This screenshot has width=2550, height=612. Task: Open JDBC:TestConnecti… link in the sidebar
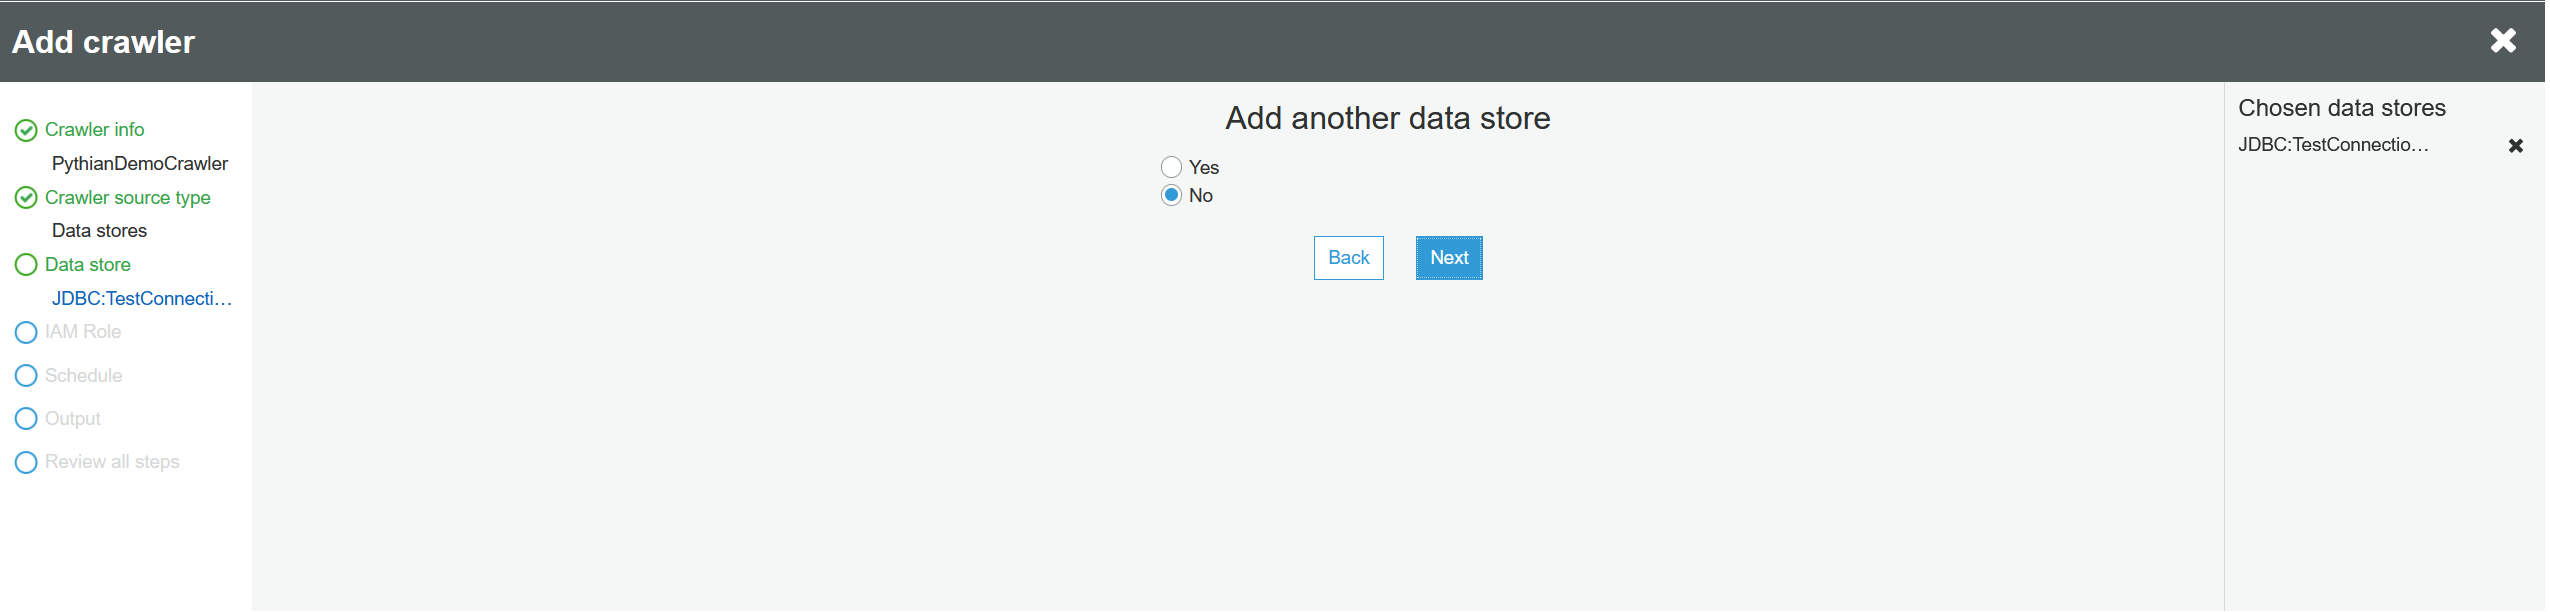click(141, 299)
